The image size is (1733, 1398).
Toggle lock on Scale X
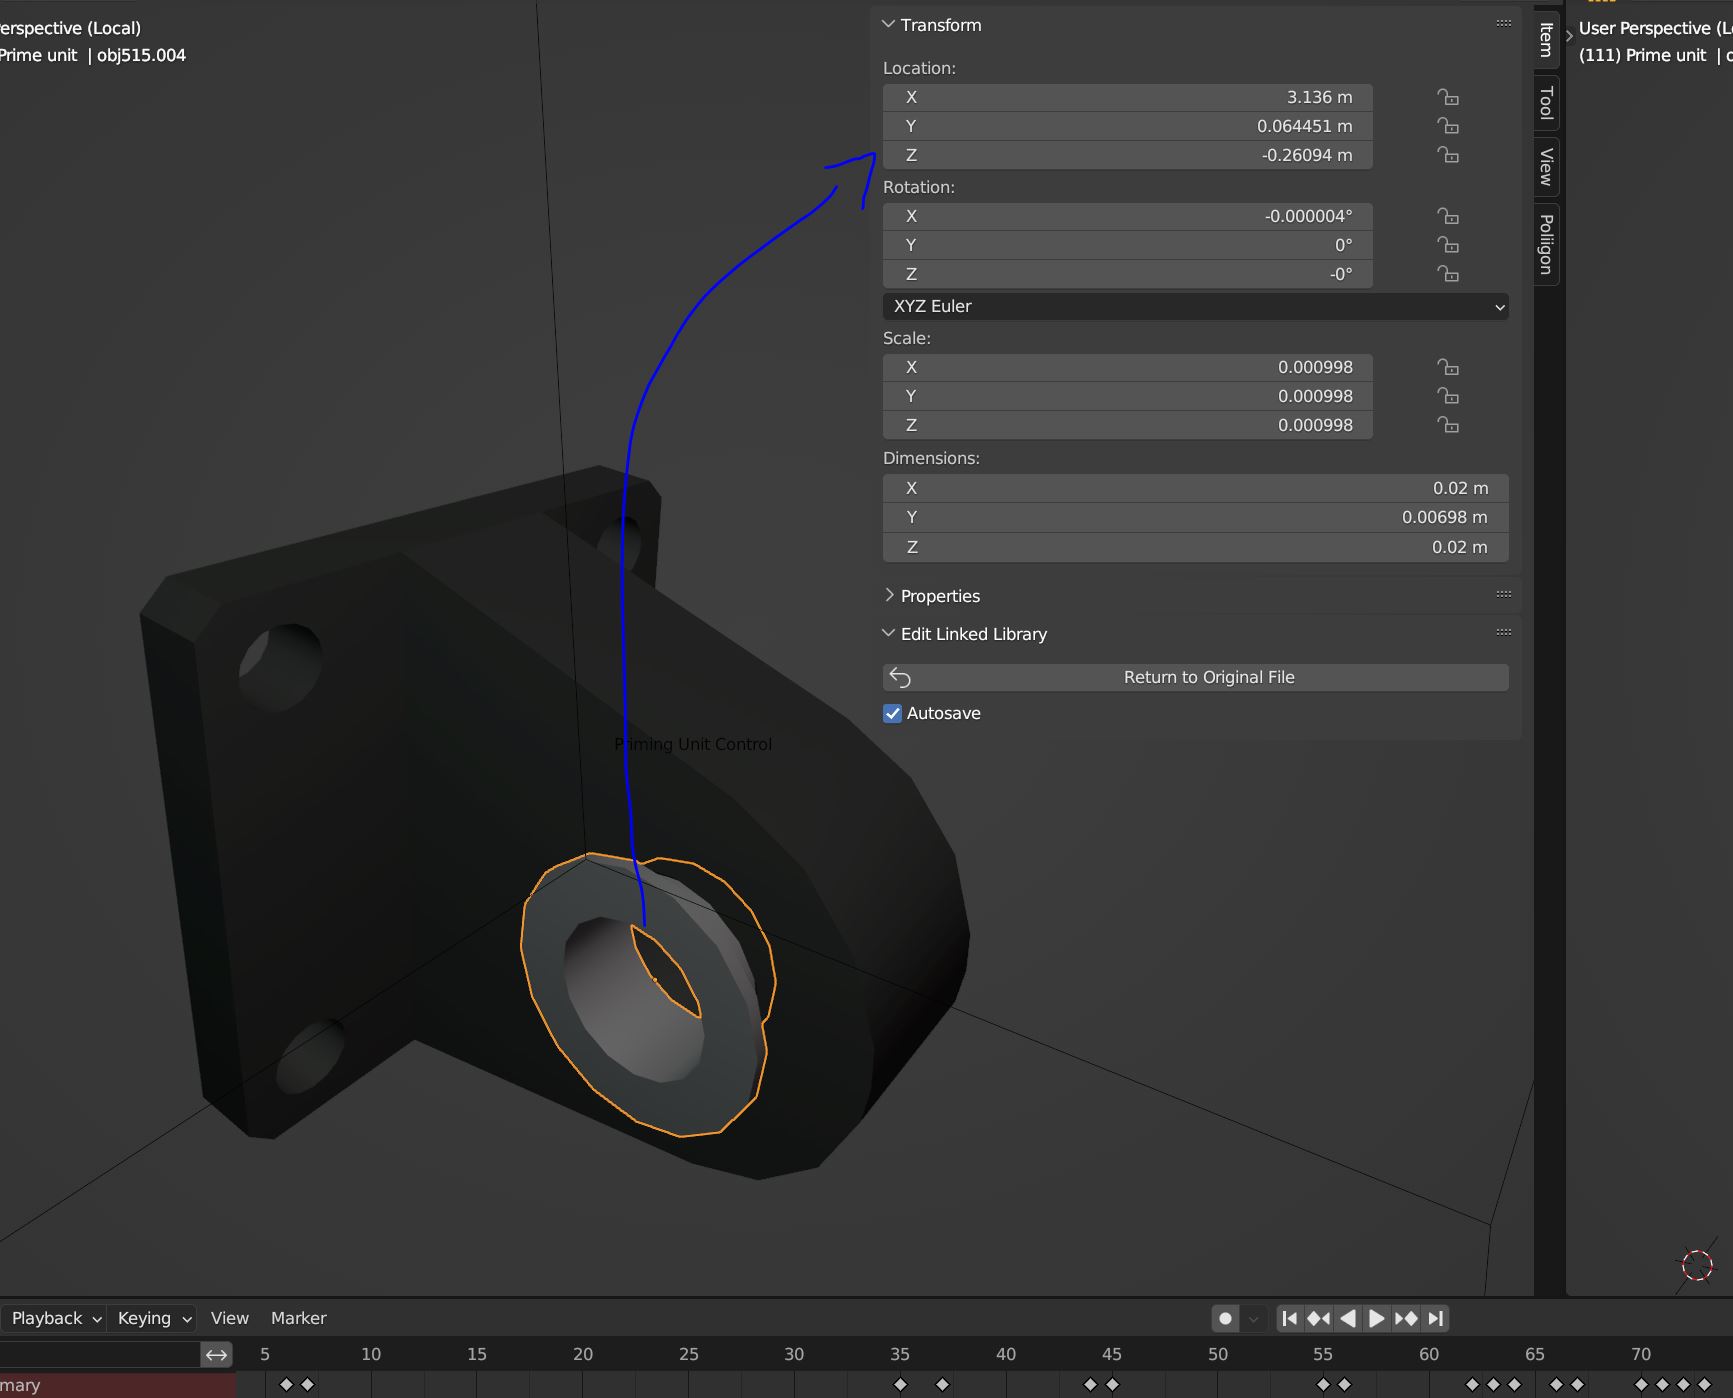pyautogui.click(x=1448, y=367)
